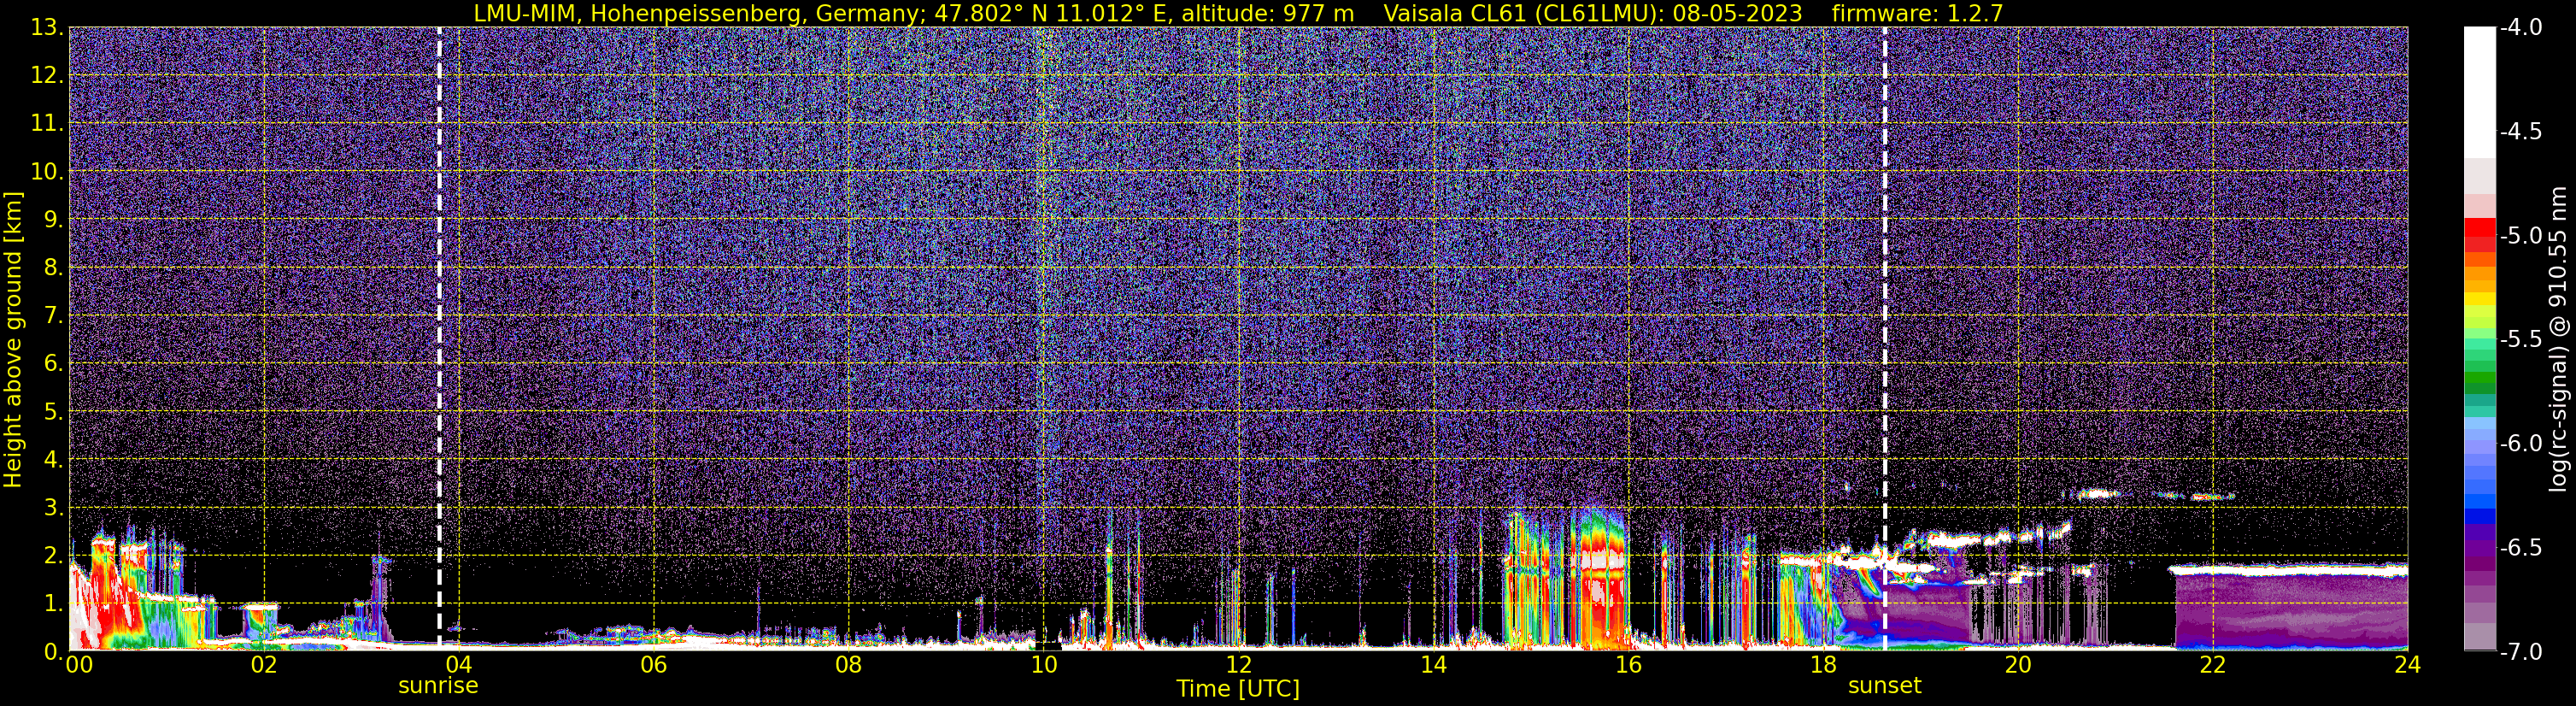Click the time axis tick label '16'
The height and width of the screenshot is (706, 2576).
coord(1628,665)
